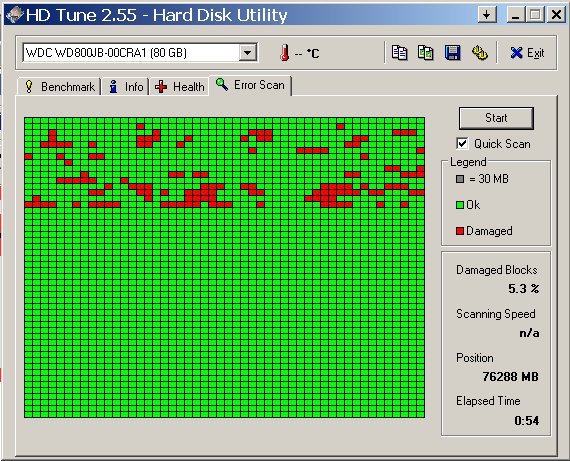This screenshot has width=570, height=461.
Task: Click the red Damaged legend swatch
Action: (460, 231)
